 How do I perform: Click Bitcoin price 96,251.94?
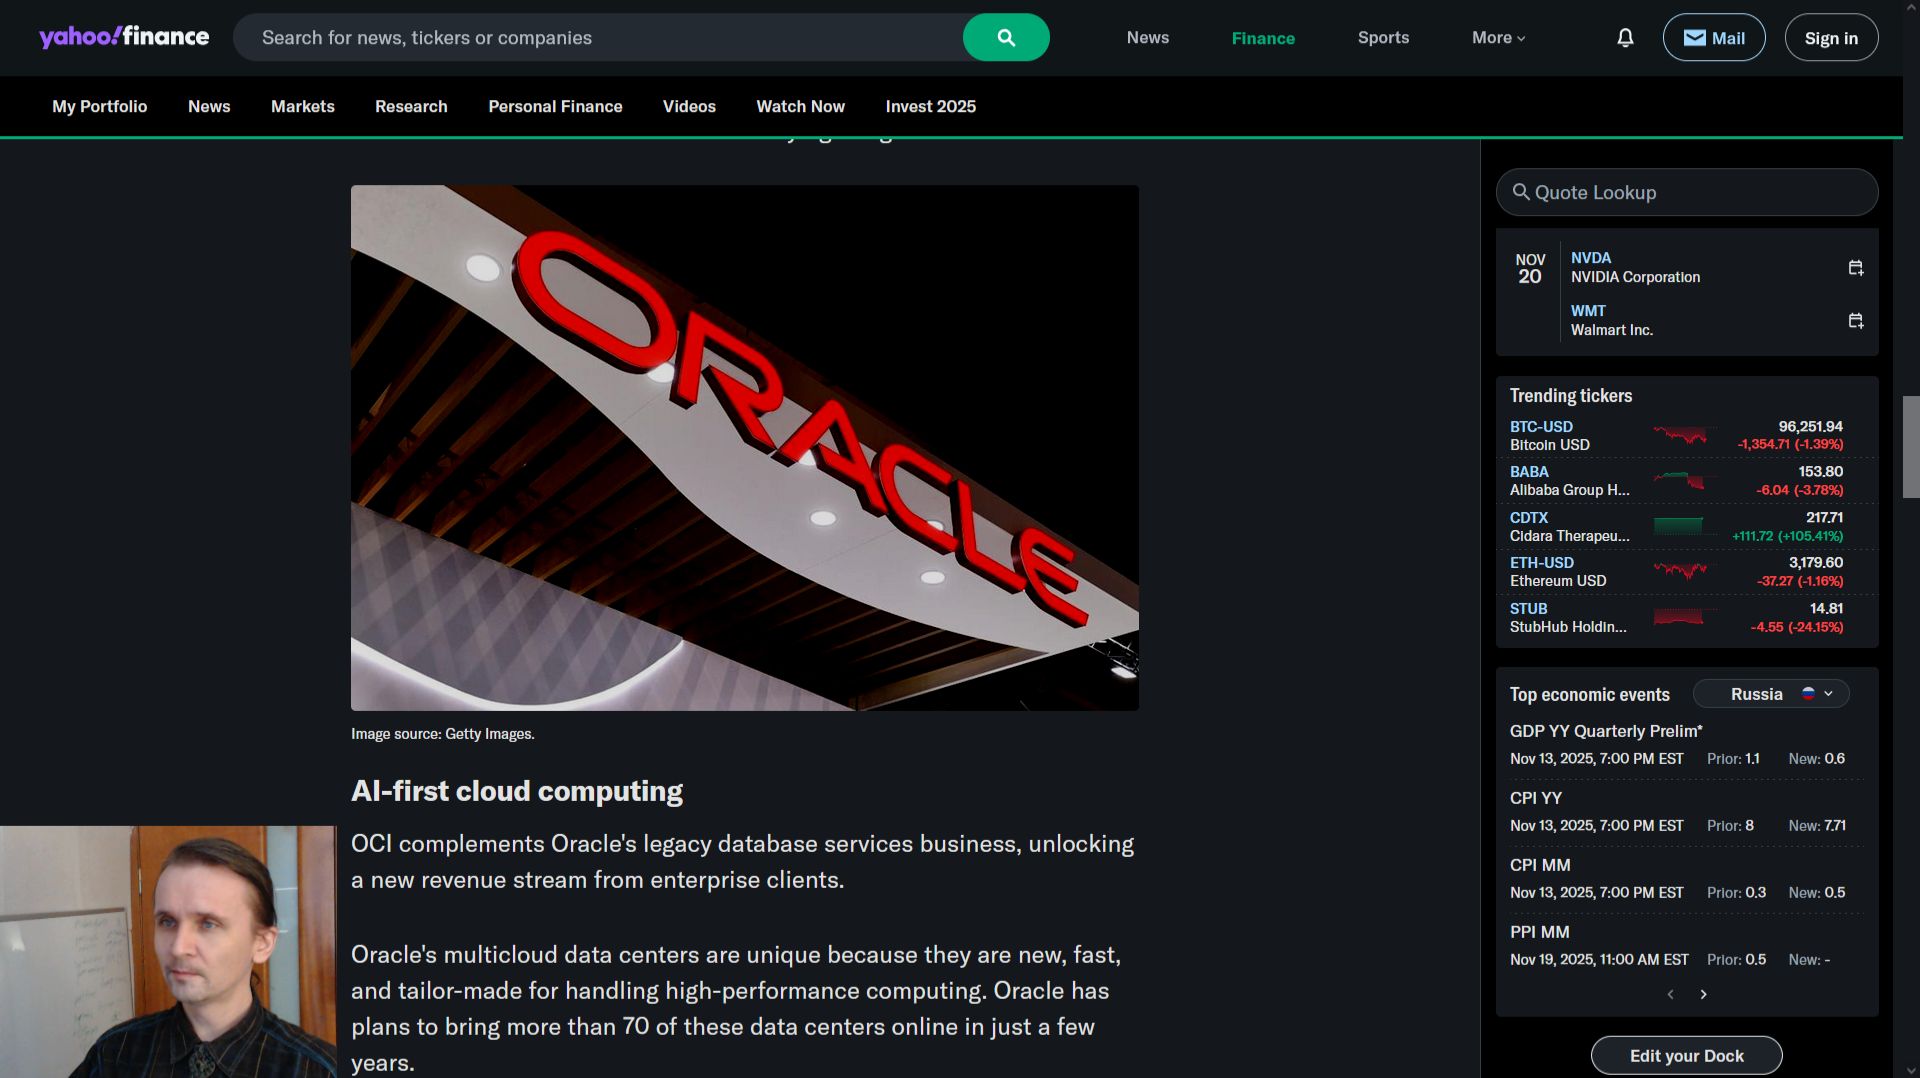[1811, 426]
